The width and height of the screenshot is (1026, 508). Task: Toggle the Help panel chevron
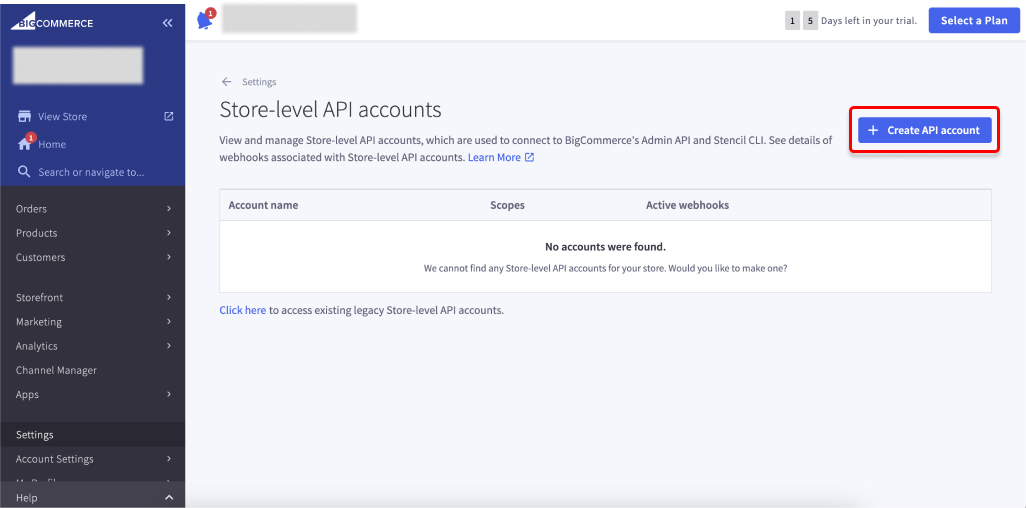[169, 498]
